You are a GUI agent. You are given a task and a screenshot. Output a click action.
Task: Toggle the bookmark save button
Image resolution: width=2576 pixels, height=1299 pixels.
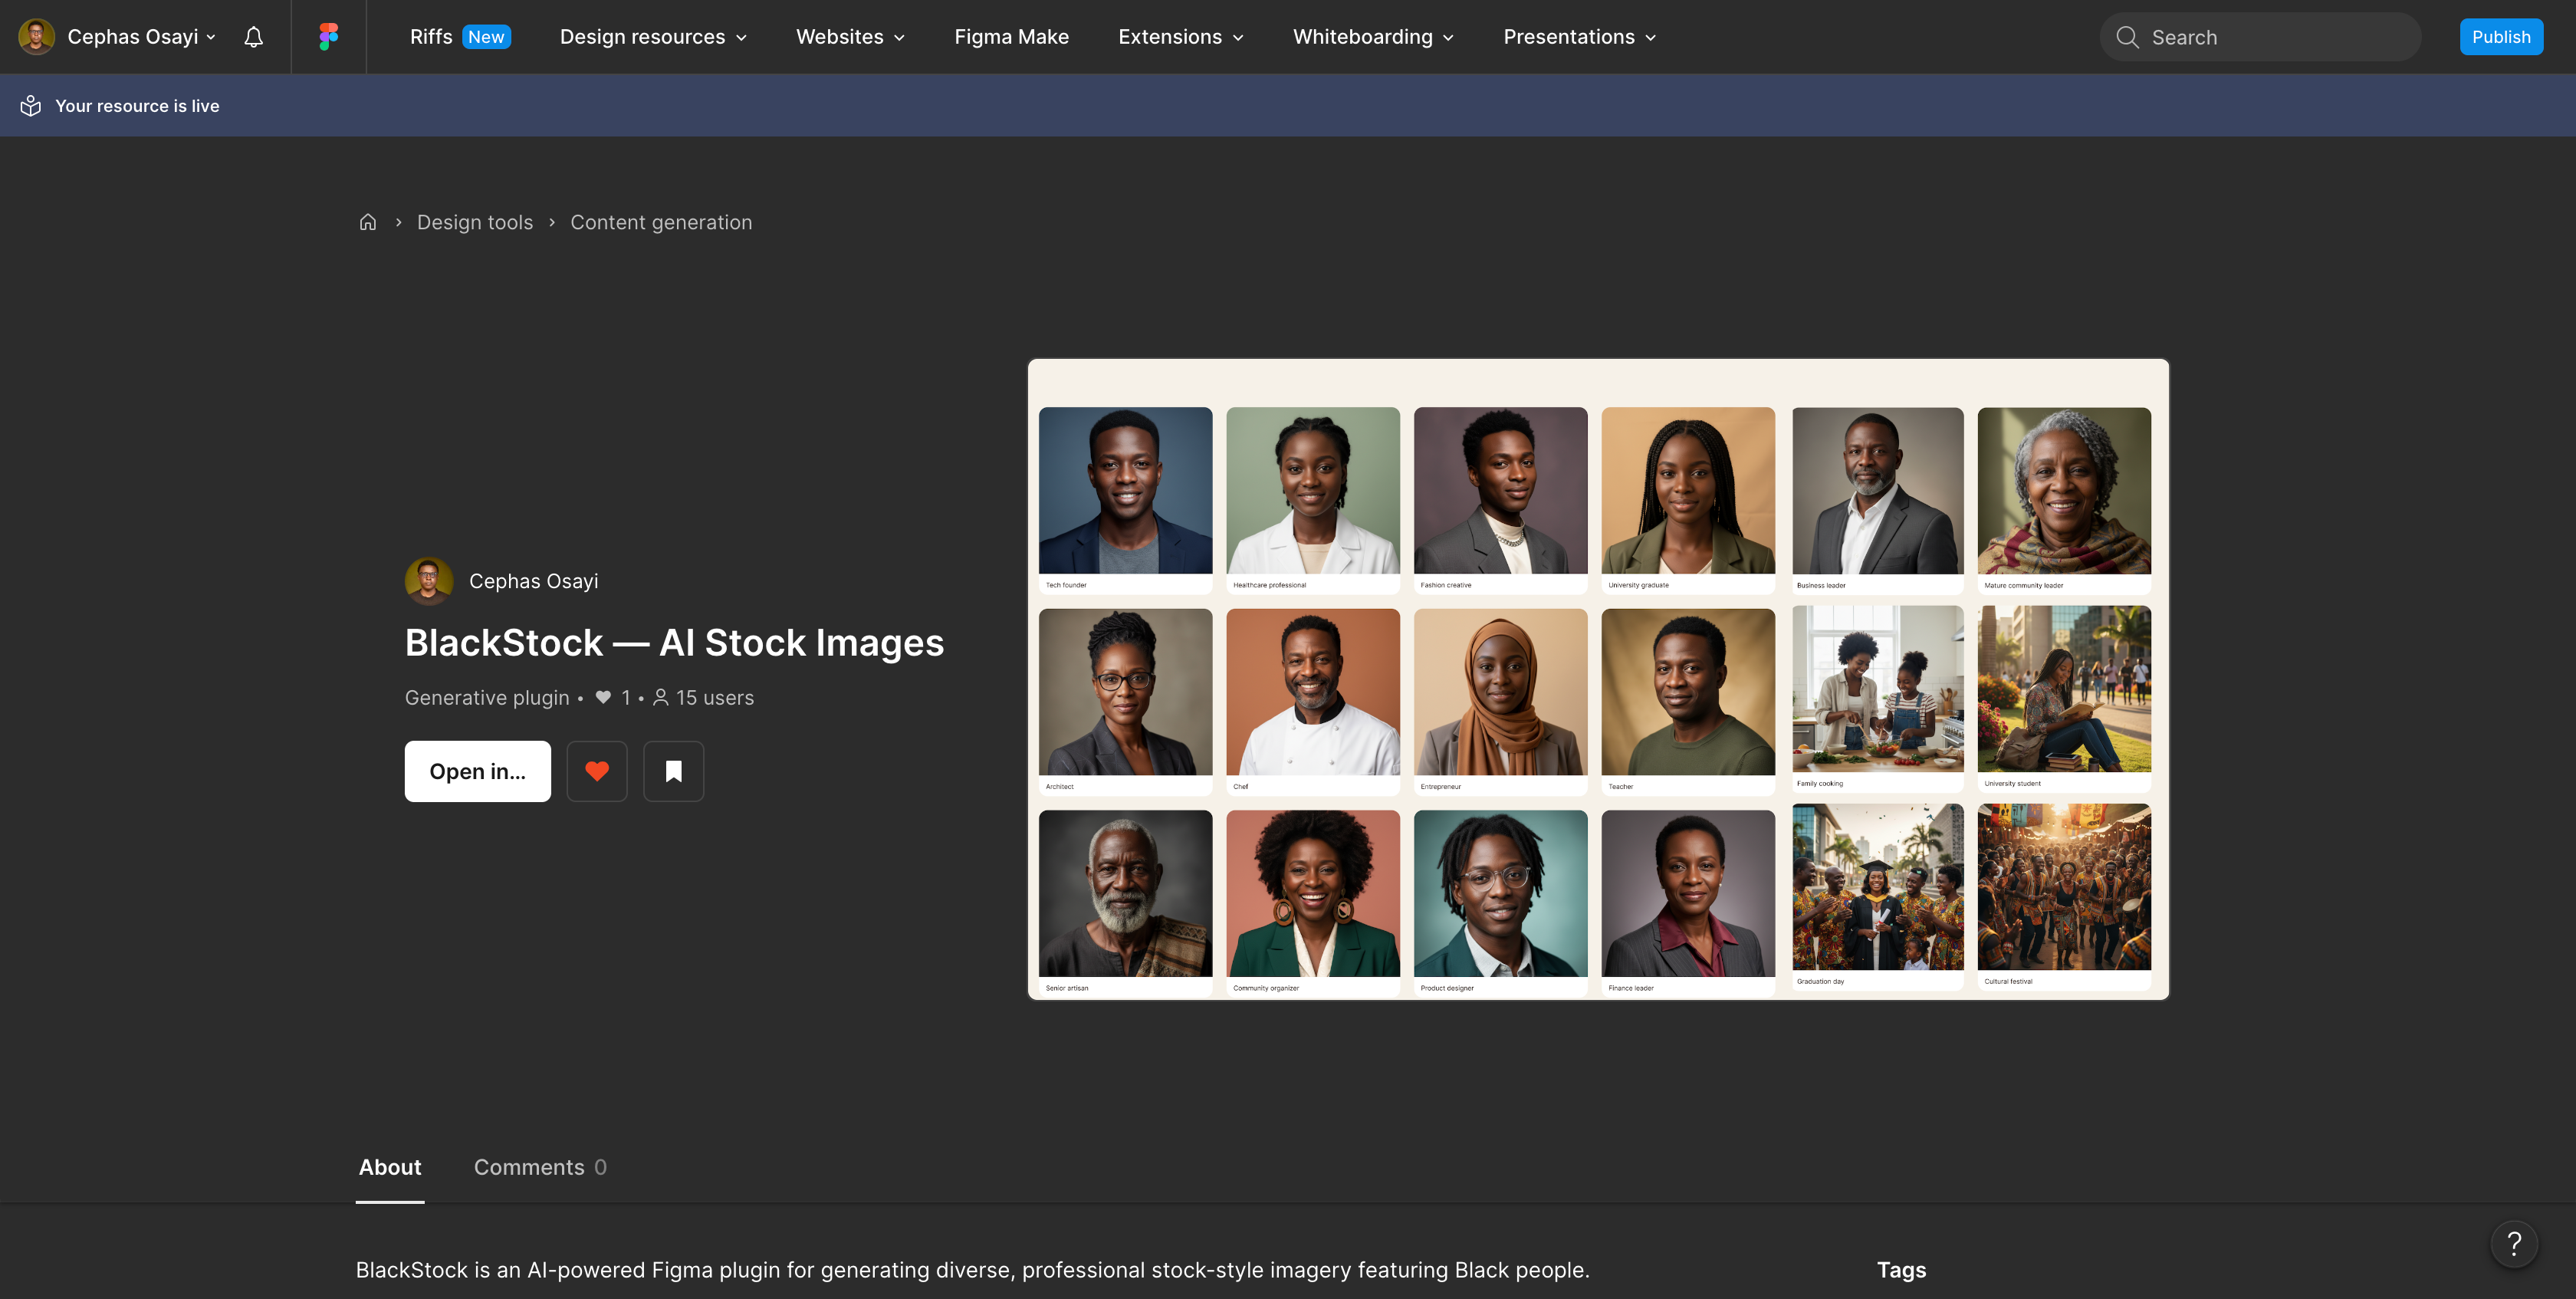(673, 771)
